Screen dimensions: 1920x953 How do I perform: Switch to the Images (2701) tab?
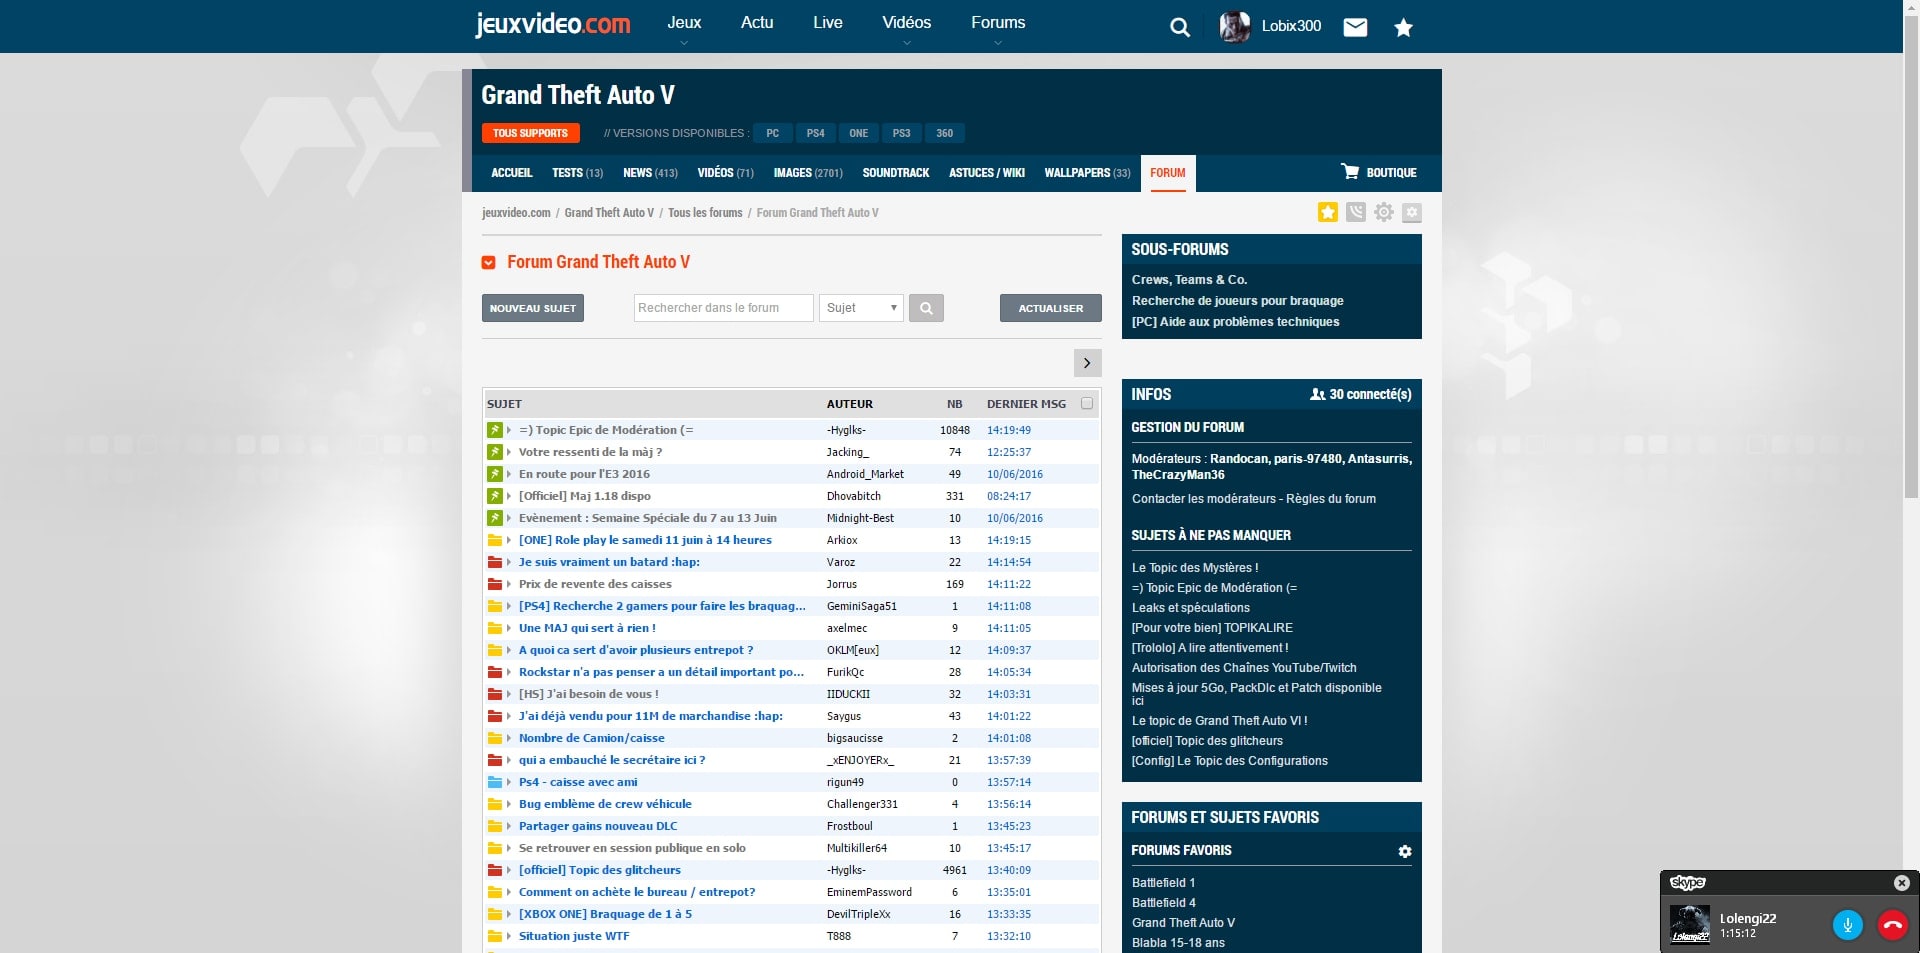(x=808, y=173)
